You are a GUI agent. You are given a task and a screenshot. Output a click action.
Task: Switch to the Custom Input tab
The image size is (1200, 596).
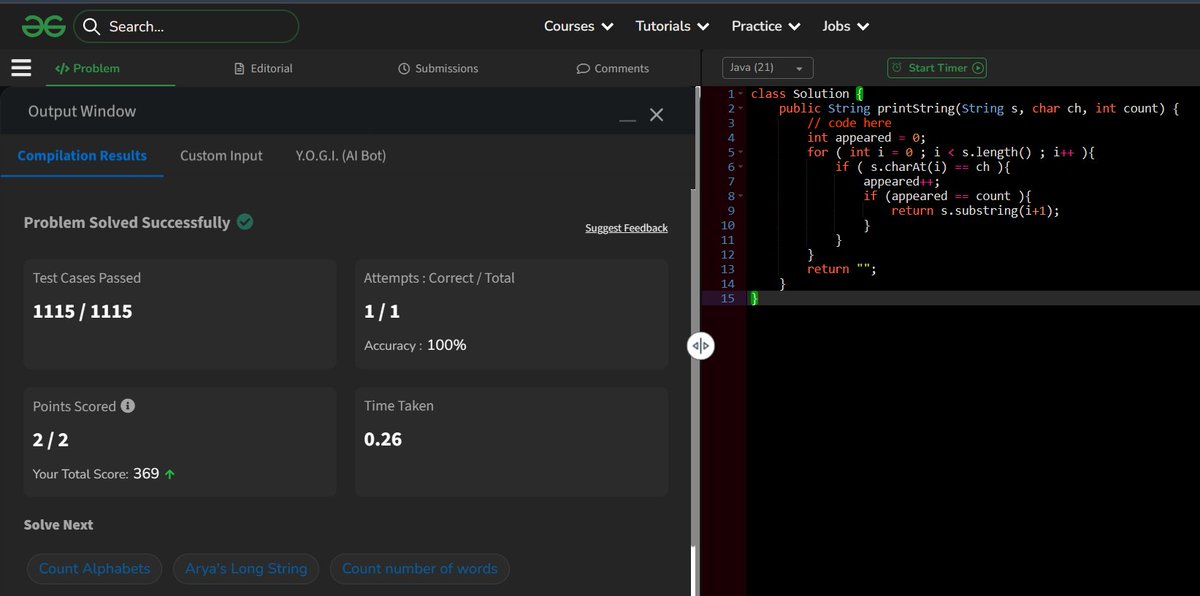click(x=221, y=156)
